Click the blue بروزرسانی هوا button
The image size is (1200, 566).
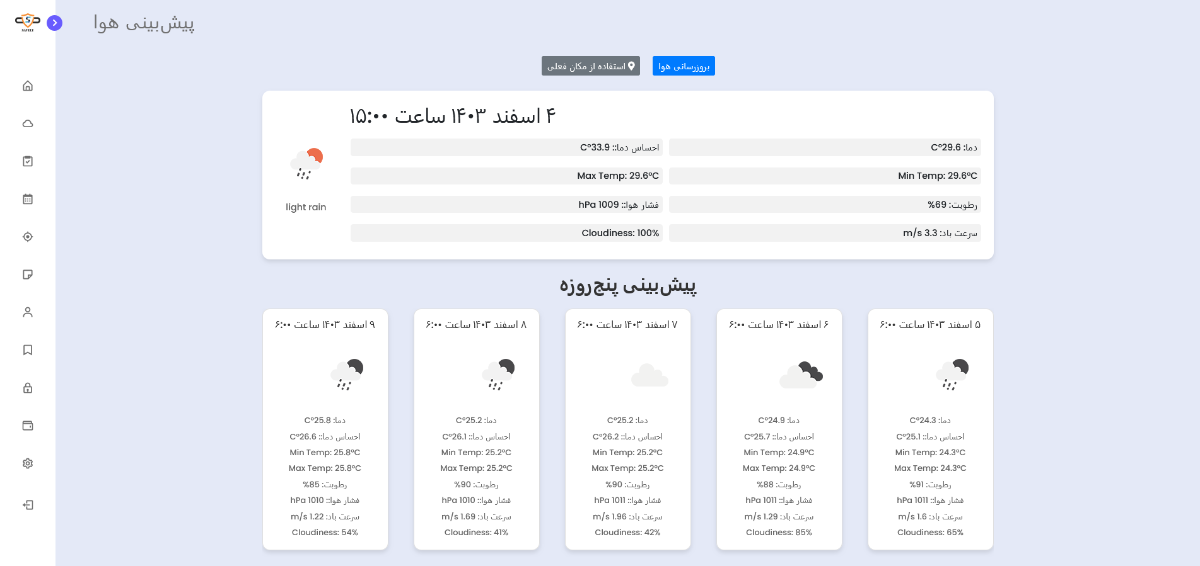coord(684,66)
